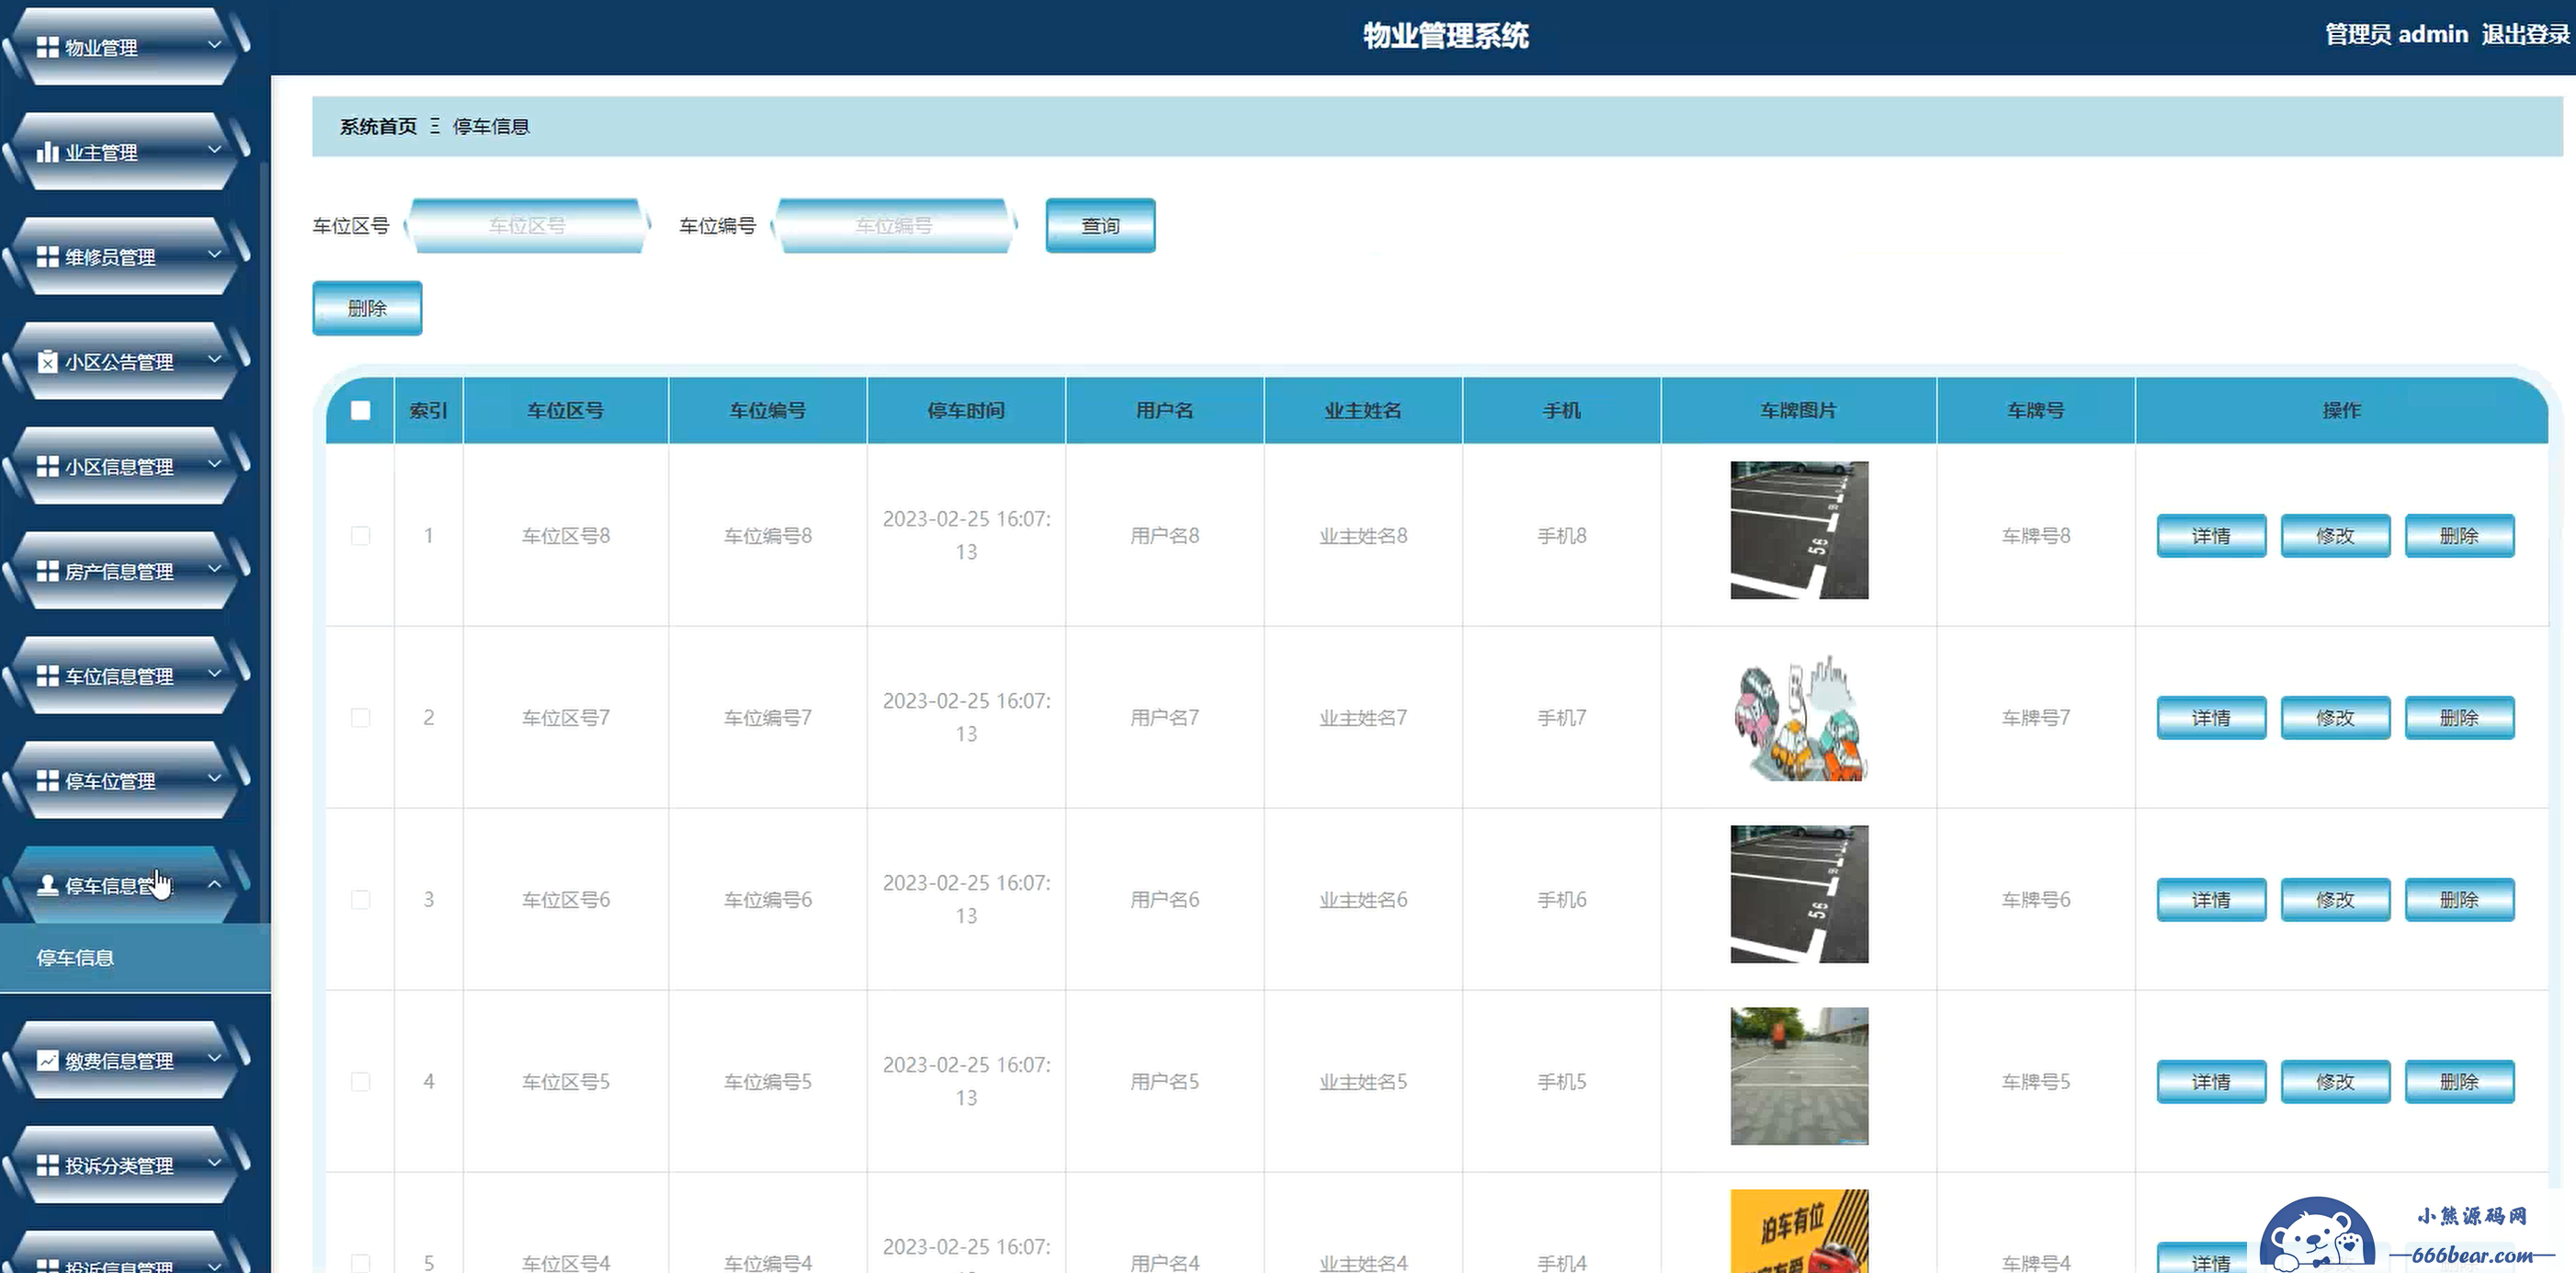Click 详情 for row 车位区号5
The height and width of the screenshot is (1273, 2576).
click(2211, 1082)
